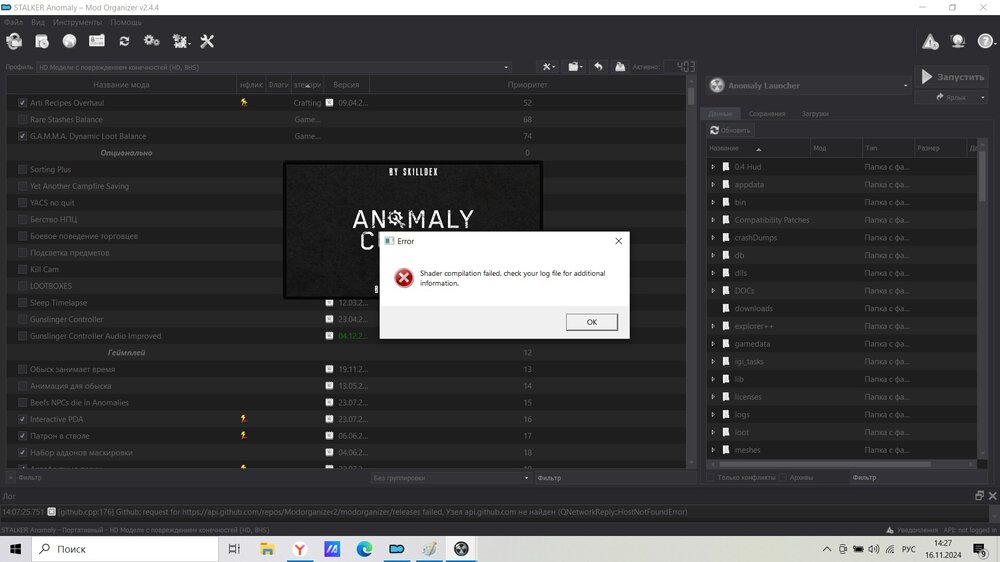Click the refresh arrows toolbar icon
The width and height of the screenshot is (1000, 562).
point(124,41)
